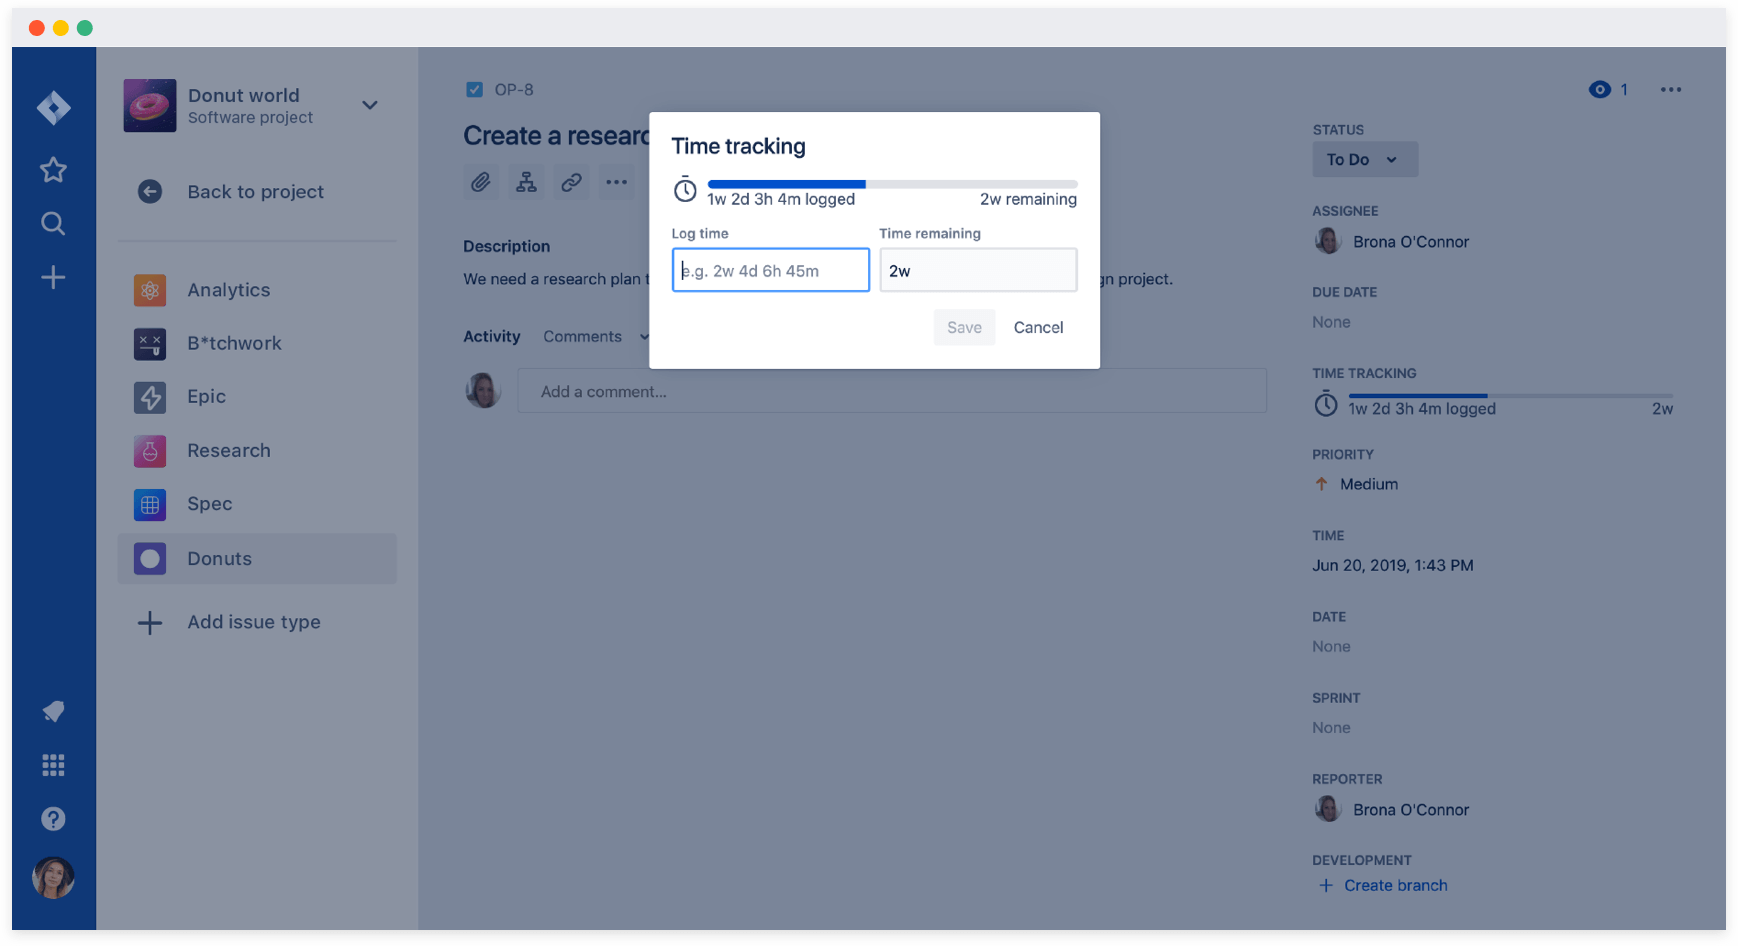Screen dimensions: 1738x946
Task: Click the link issue chain icon
Action: coord(571,182)
